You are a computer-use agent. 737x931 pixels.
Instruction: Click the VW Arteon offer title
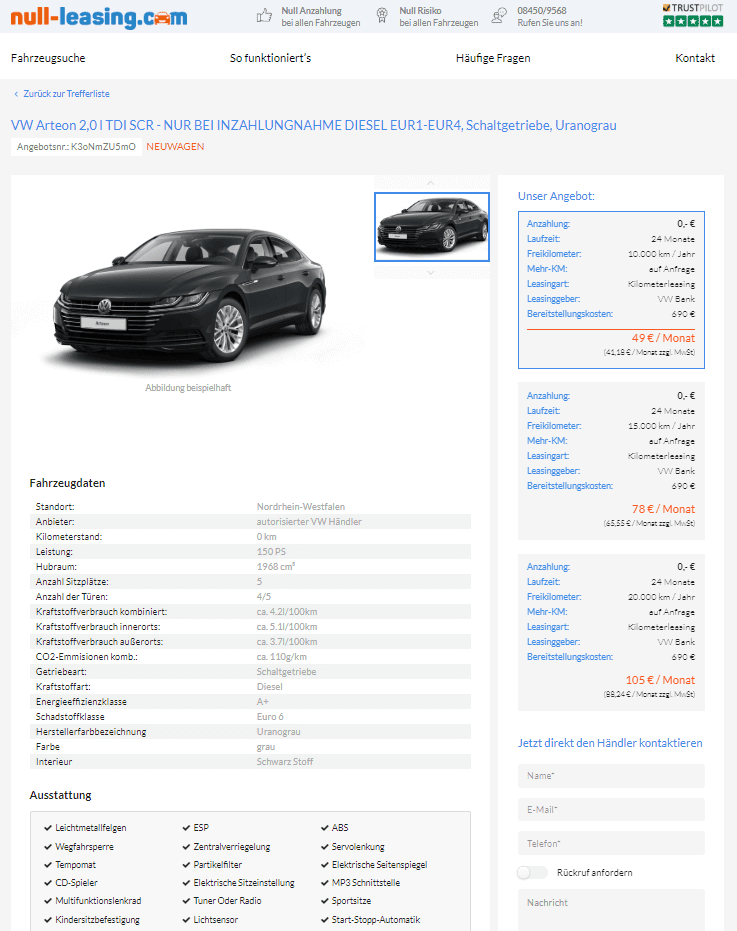tap(314, 125)
